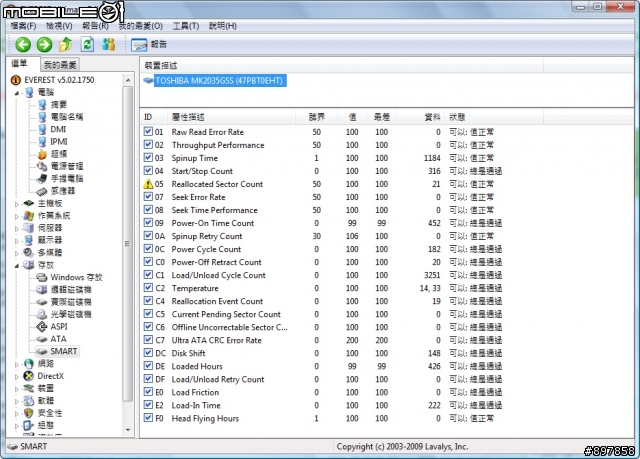The height and width of the screenshot is (459, 640).
Task: Select the Windows storage tree item
Action: (x=76, y=277)
